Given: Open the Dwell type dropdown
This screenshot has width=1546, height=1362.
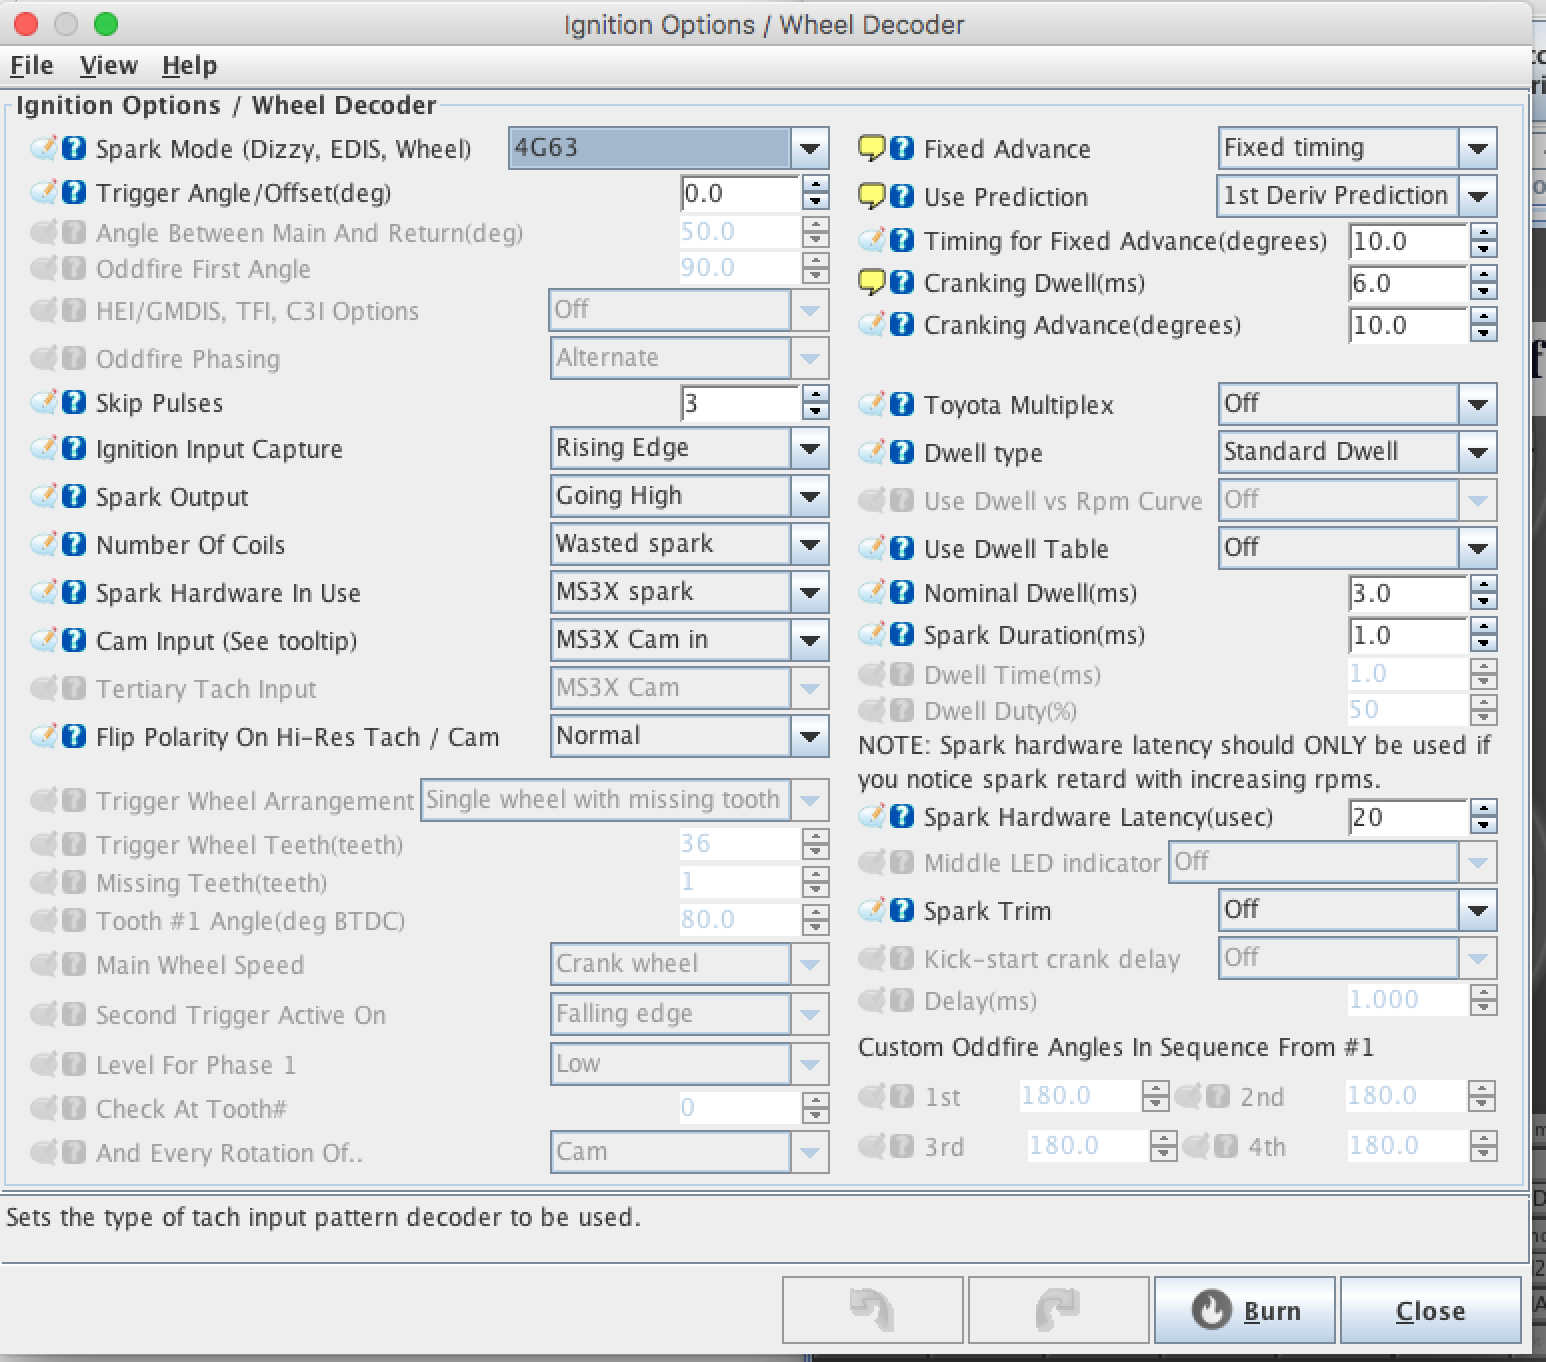Looking at the screenshot, I should tap(1477, 453).
